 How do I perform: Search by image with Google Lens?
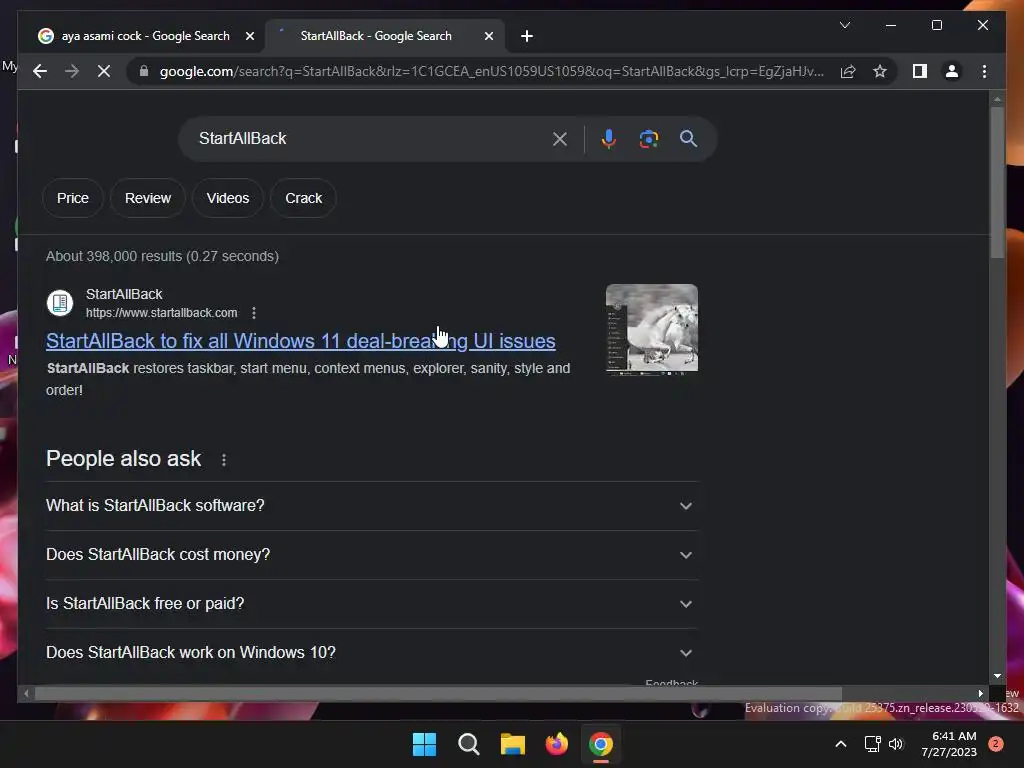(x=648, y=138)
